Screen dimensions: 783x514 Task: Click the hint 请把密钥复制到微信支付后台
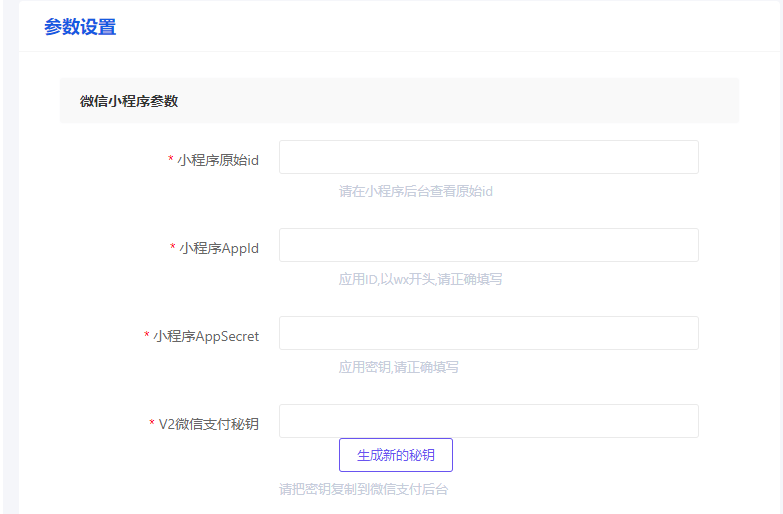[363, 490]
